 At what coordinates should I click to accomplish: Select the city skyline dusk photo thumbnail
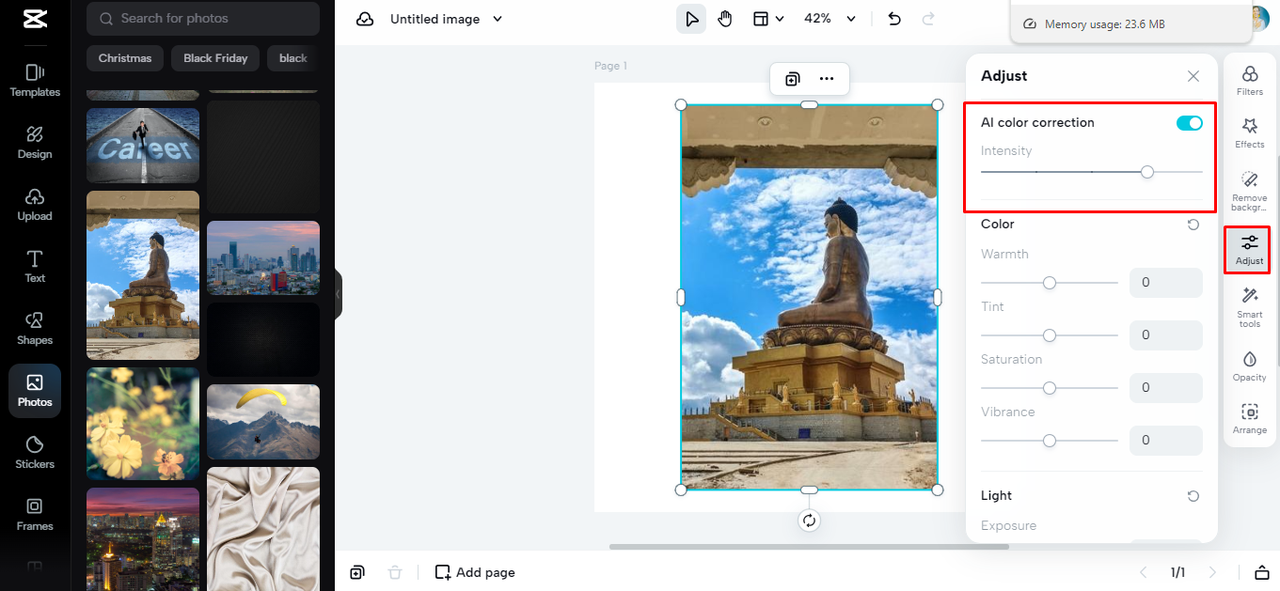(x=263, y=258)
